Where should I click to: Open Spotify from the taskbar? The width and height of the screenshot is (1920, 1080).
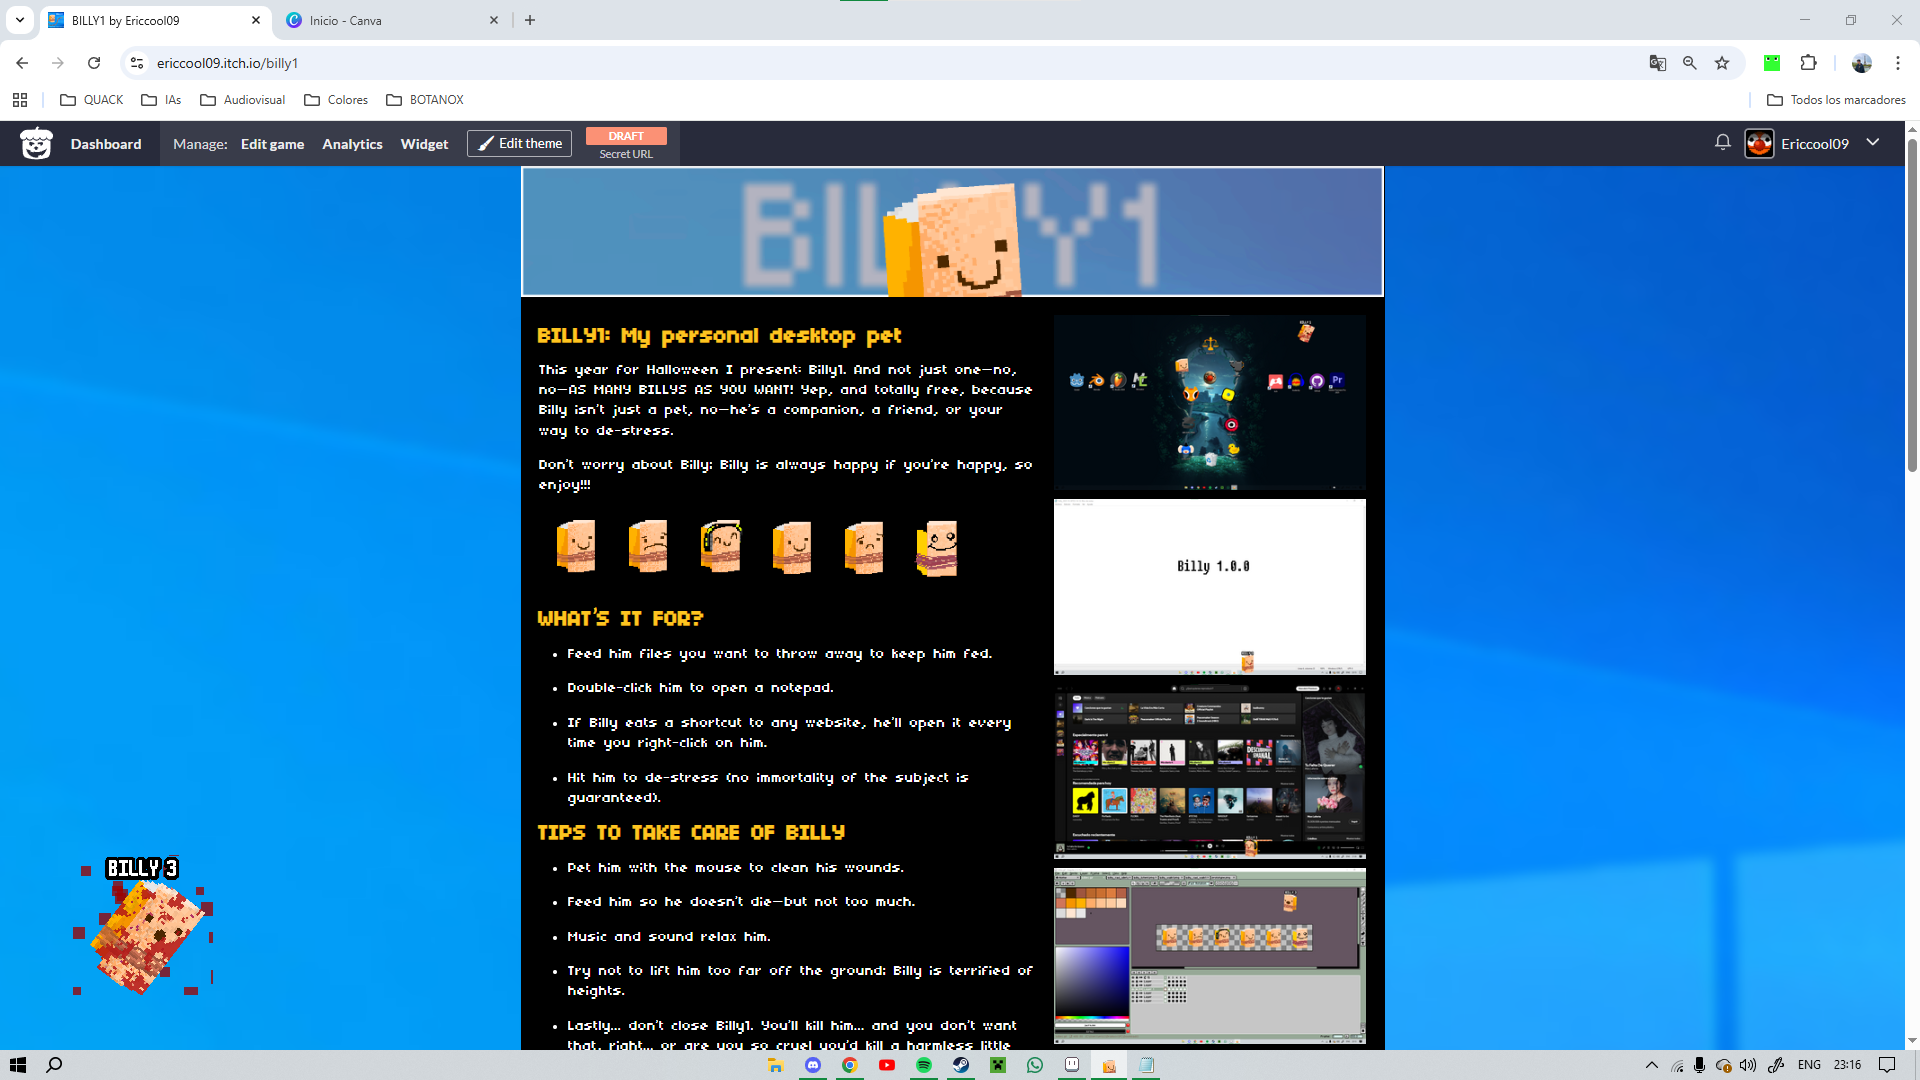(923, 1065)
